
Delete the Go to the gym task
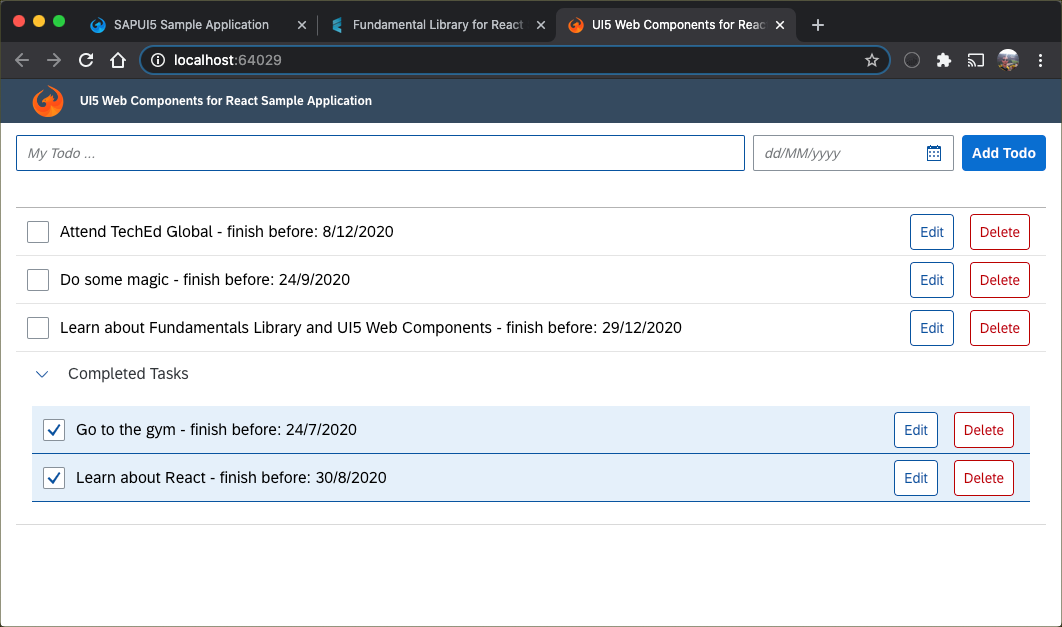point(983,430)
